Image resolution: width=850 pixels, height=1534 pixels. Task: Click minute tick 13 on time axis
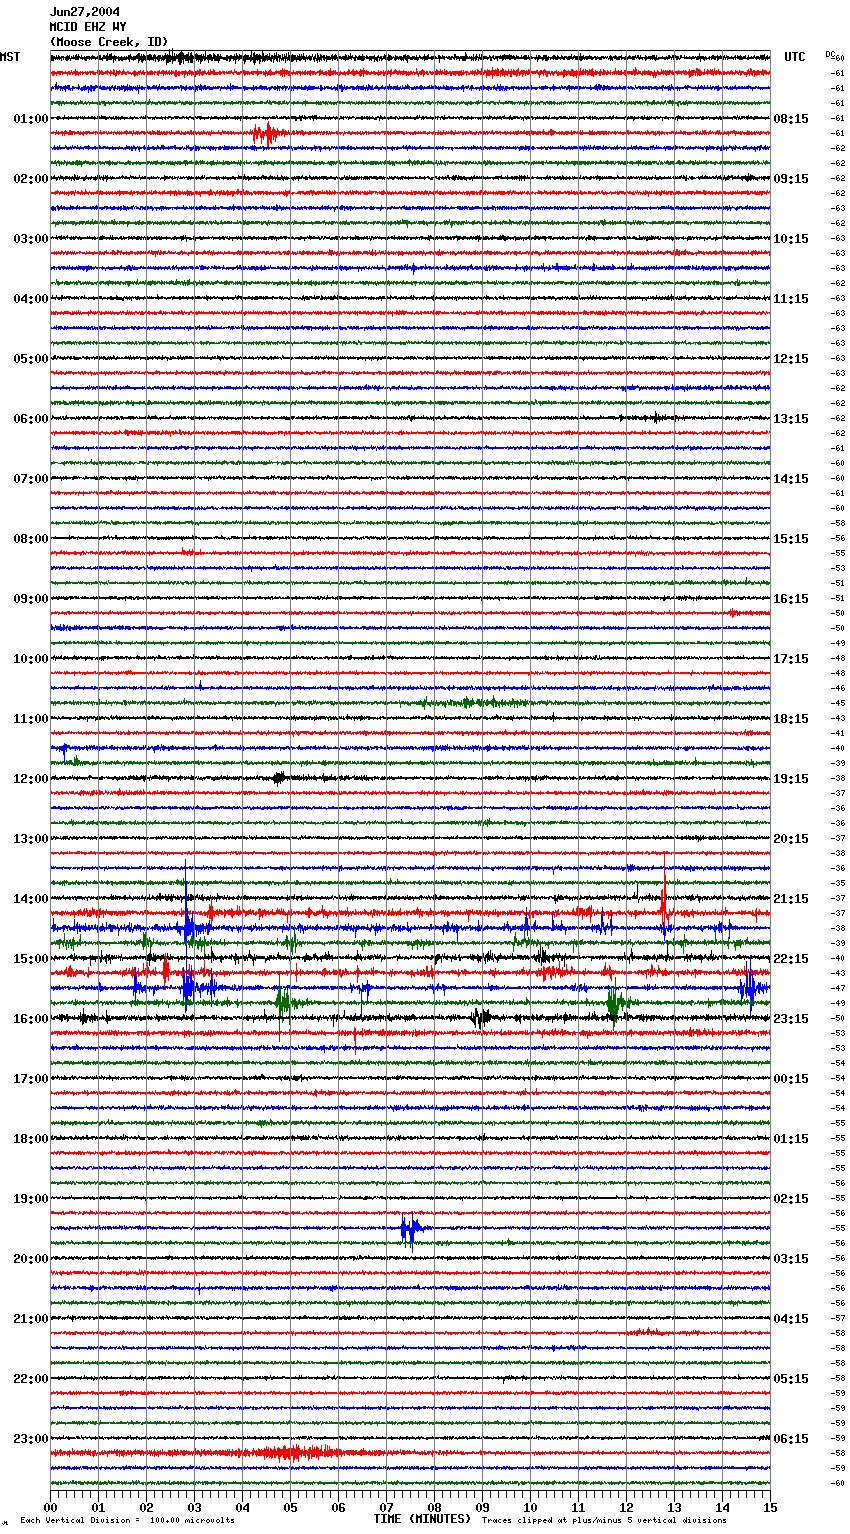click(x=674, y=1507)
